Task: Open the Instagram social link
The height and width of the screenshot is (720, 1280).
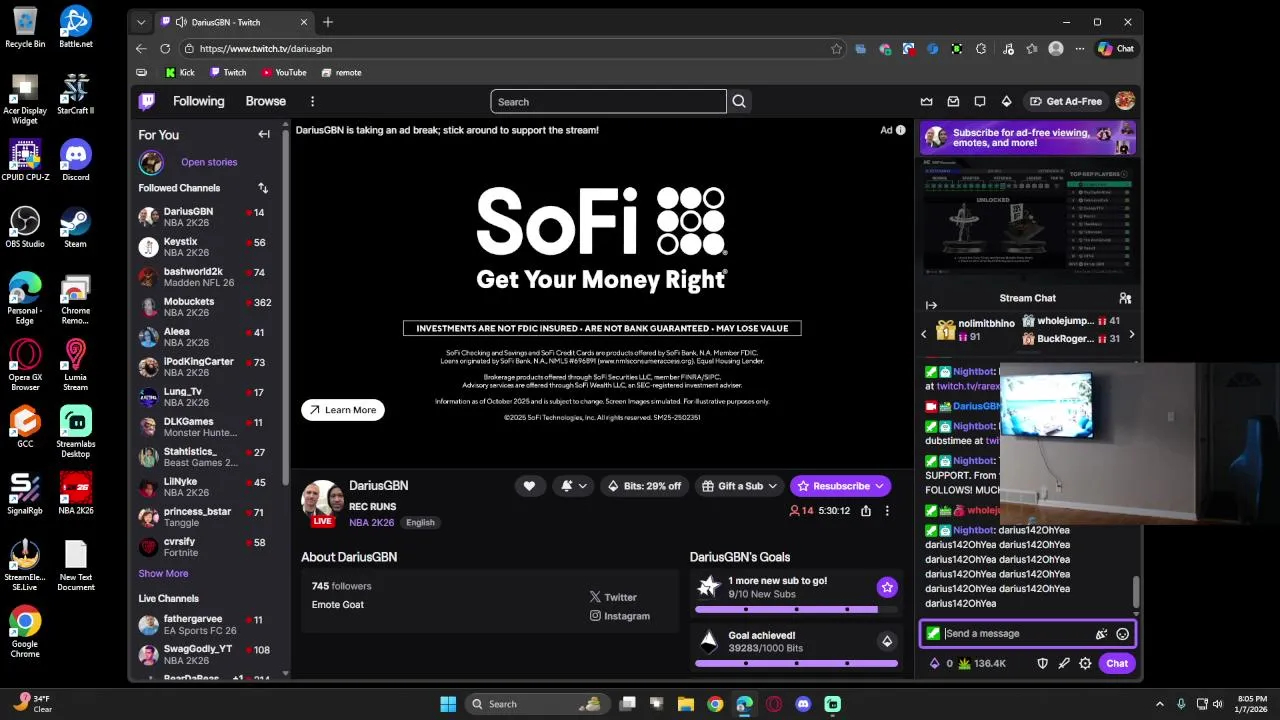Action: pyautogui.click(x=620, y=616)
